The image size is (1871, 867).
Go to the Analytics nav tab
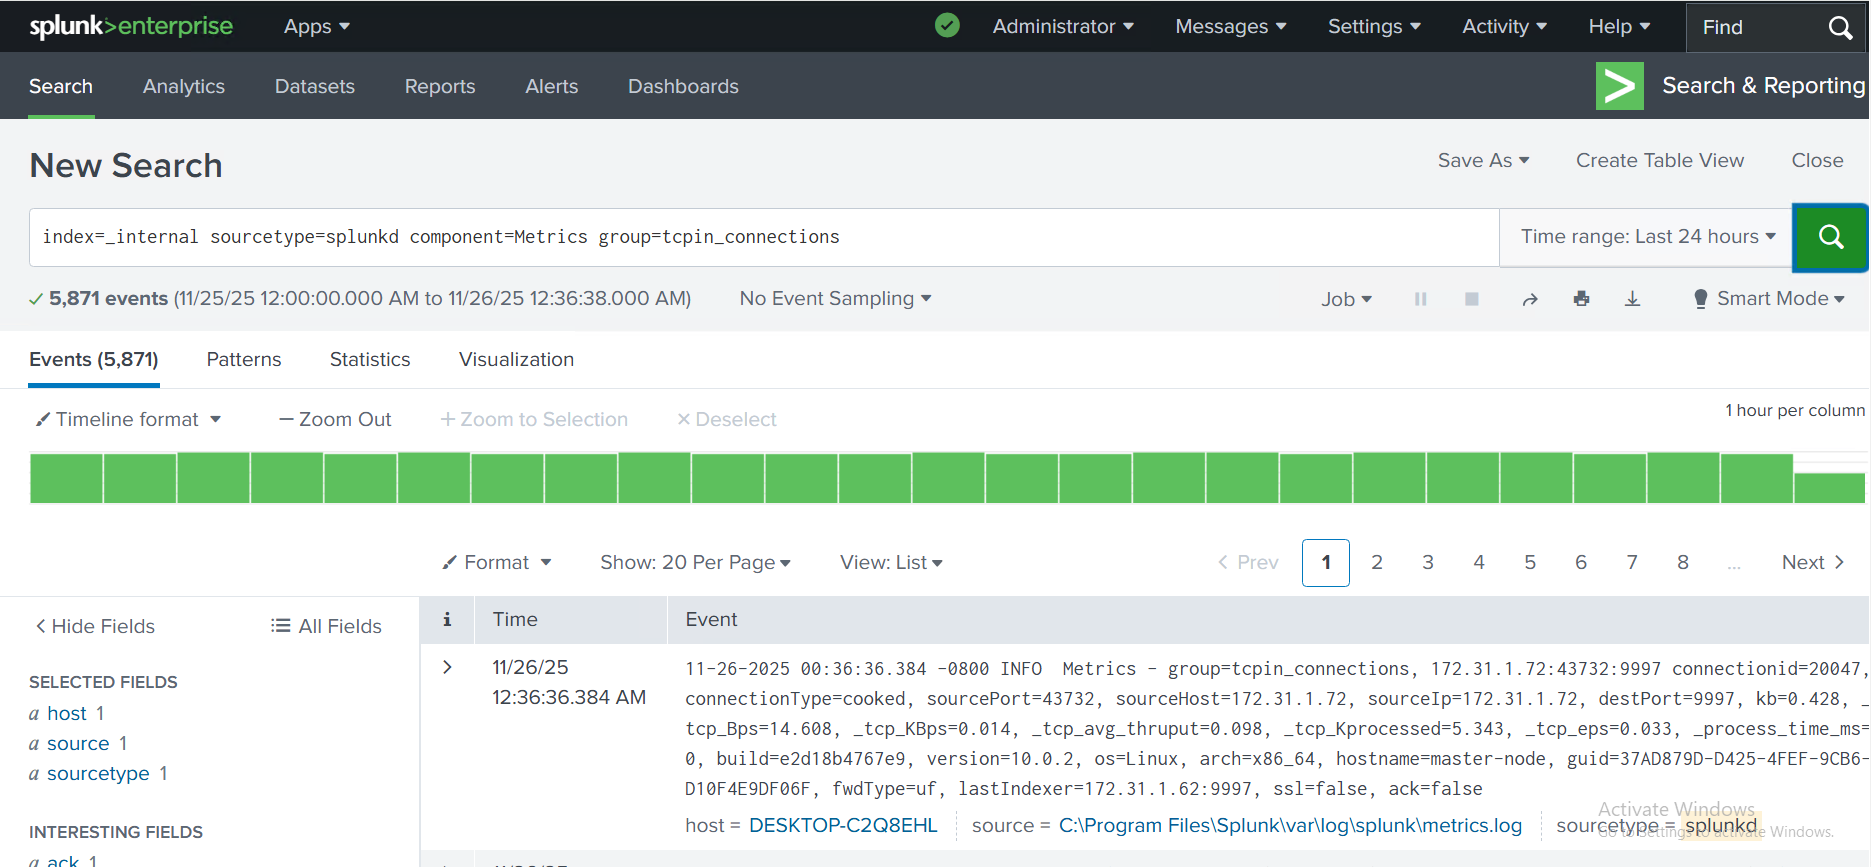tap(184, 87)
